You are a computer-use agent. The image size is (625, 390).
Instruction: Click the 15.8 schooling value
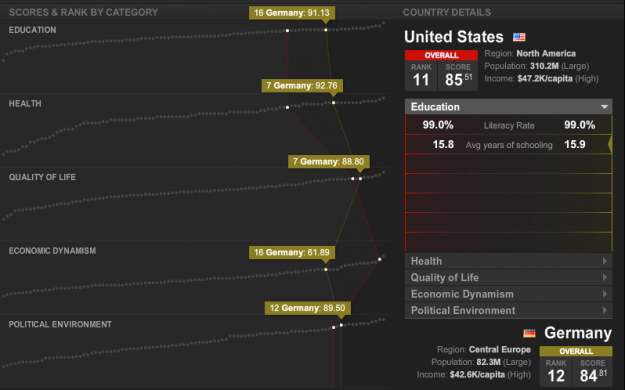(443, 144)
